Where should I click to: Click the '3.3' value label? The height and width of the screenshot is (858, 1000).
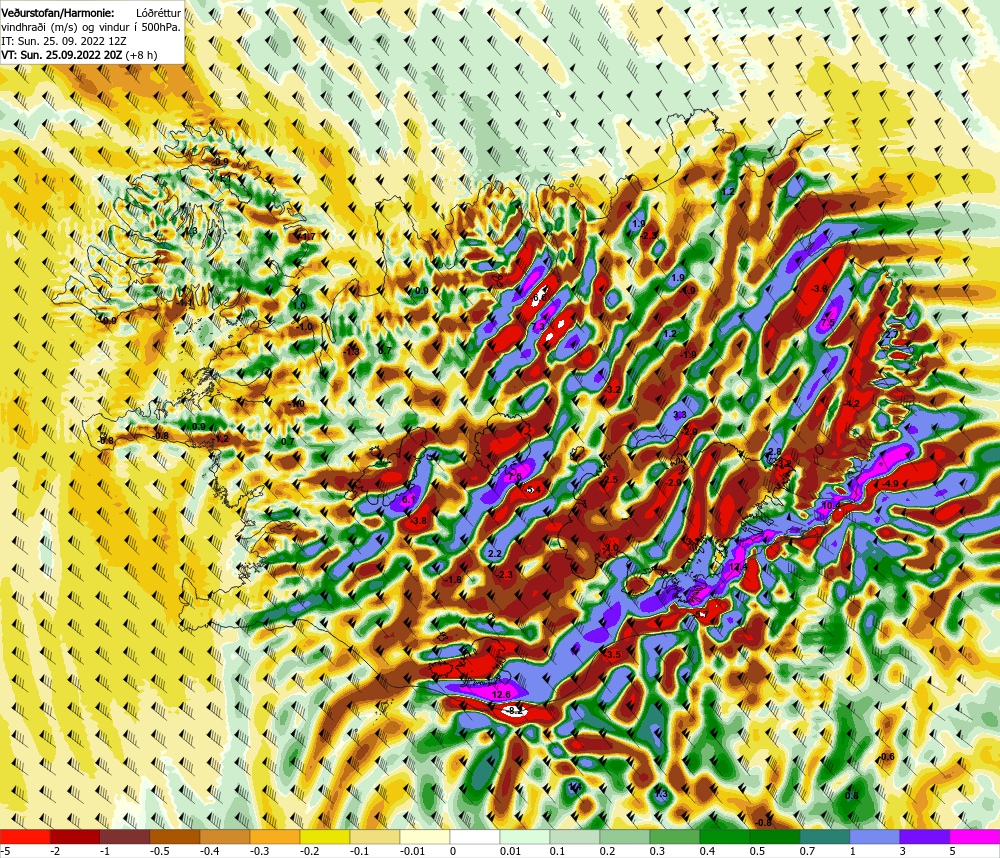tap(679, 415)
